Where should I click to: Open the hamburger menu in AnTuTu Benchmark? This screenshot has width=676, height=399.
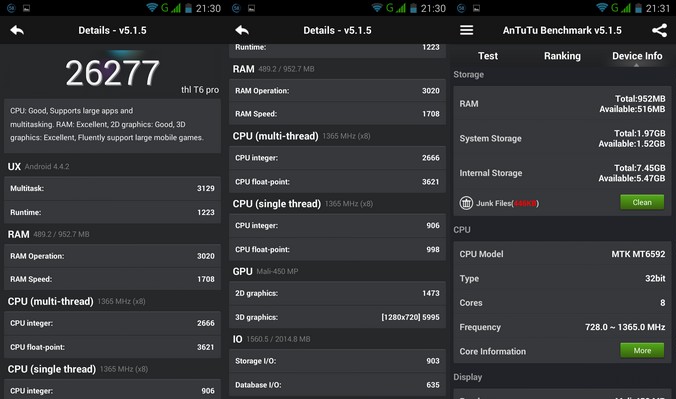coord(466,30)
